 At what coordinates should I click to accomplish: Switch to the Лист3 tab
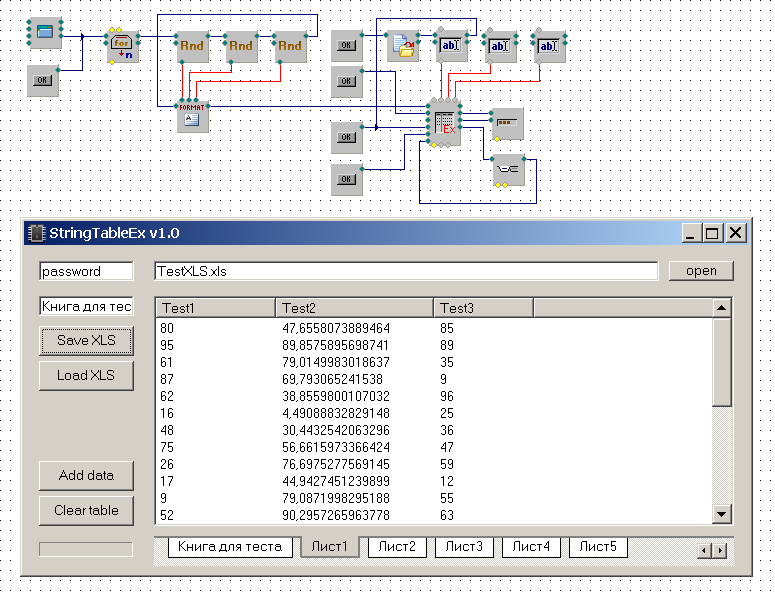[464, 547]
